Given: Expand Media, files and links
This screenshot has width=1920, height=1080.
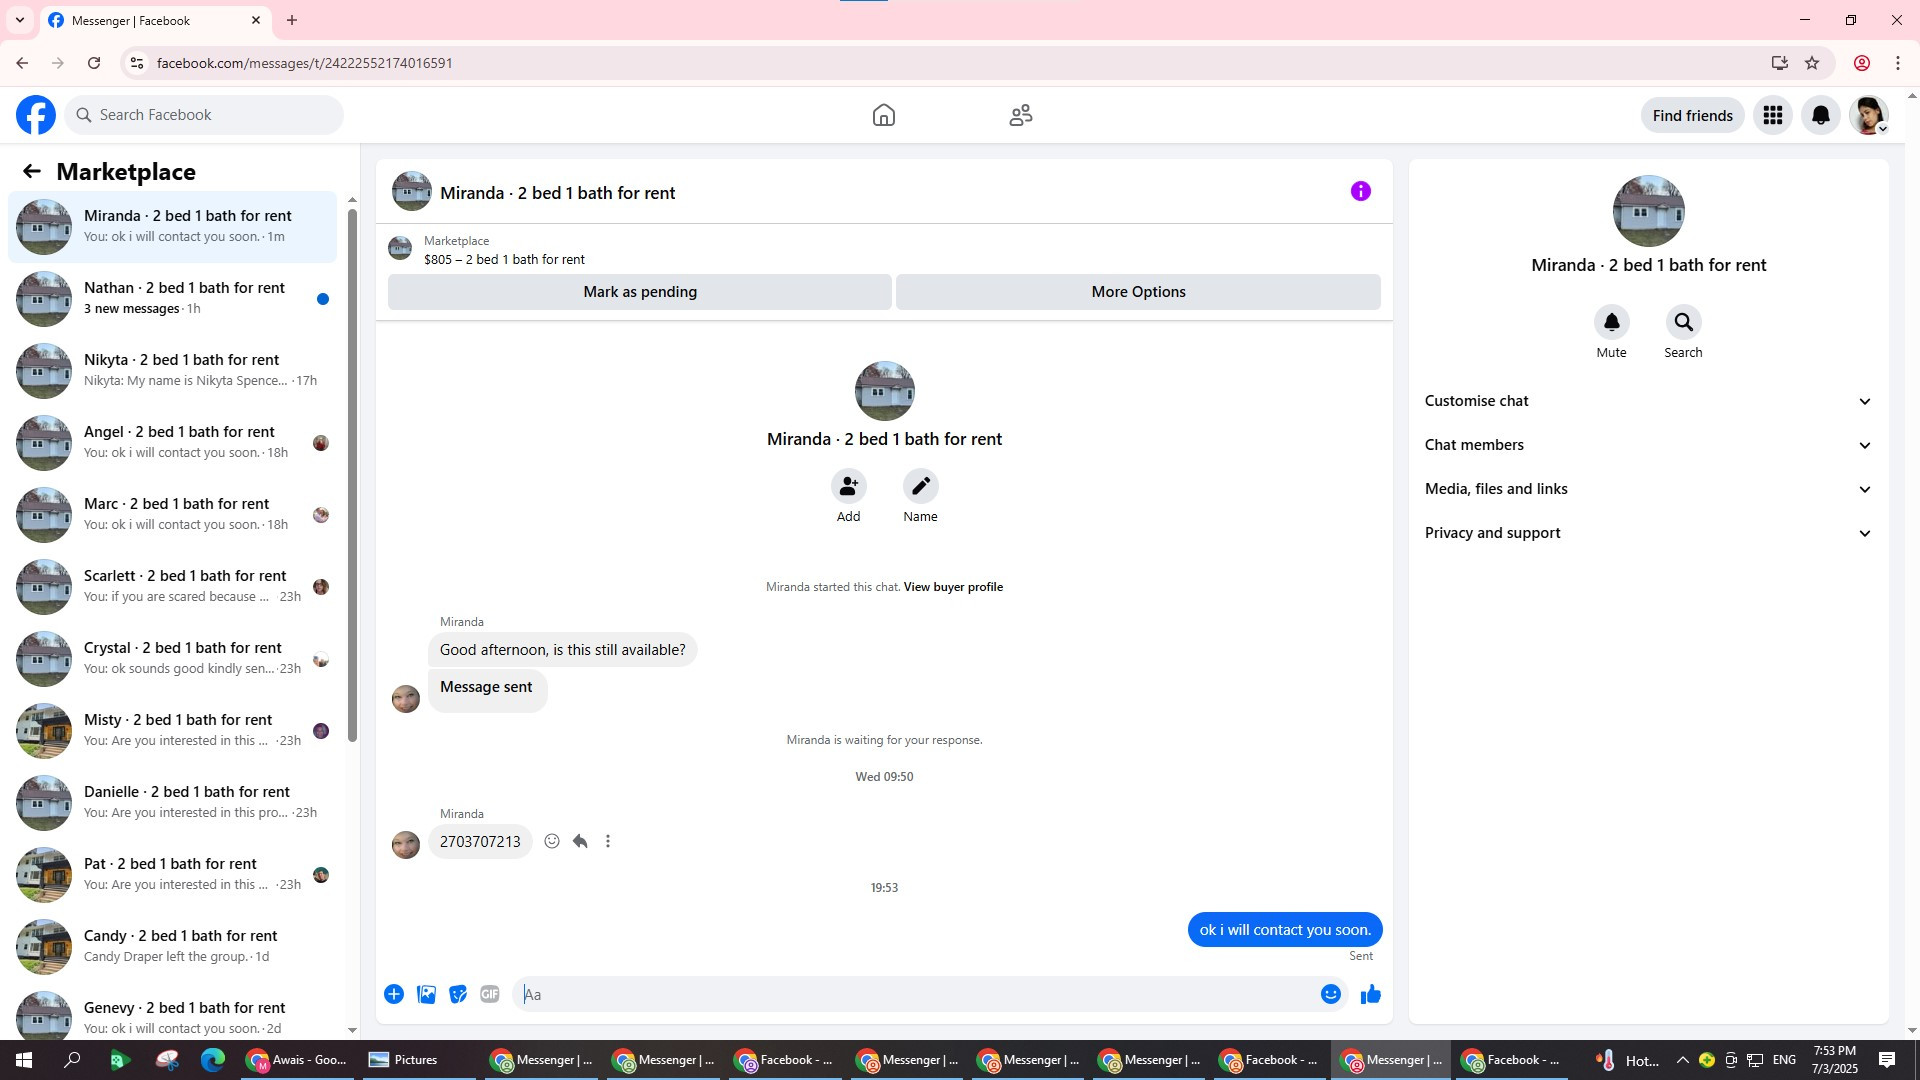Looking at the screenshot, I should (1647, 489).
